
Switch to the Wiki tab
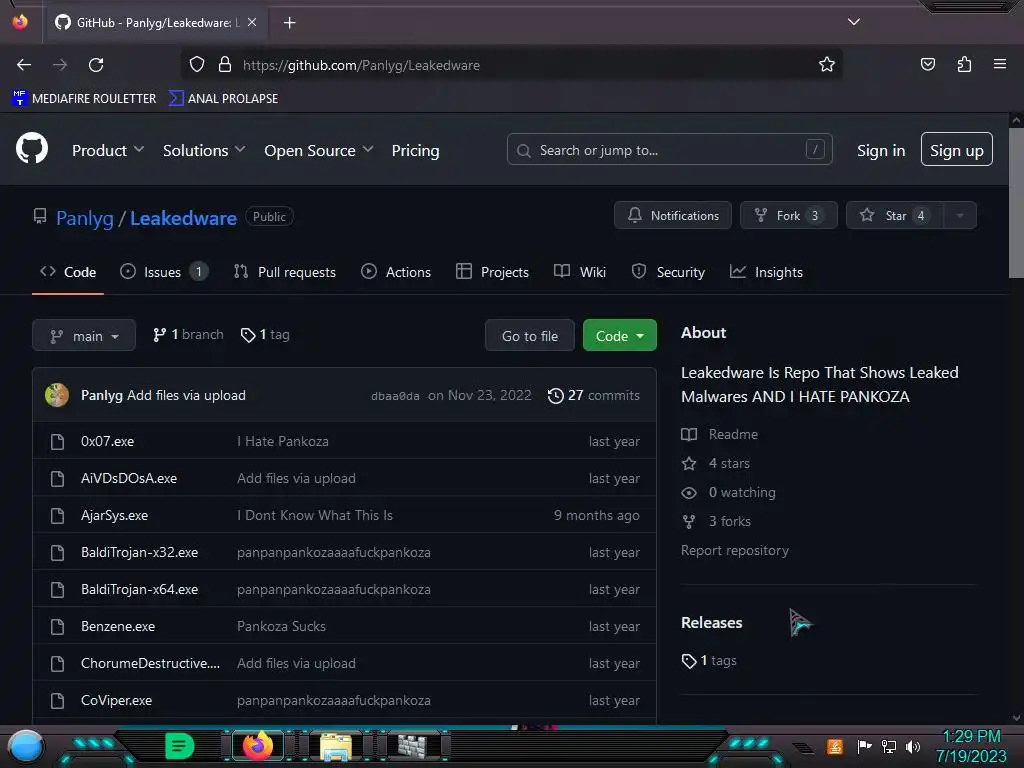pyautogui.click(x=580, y=272)
